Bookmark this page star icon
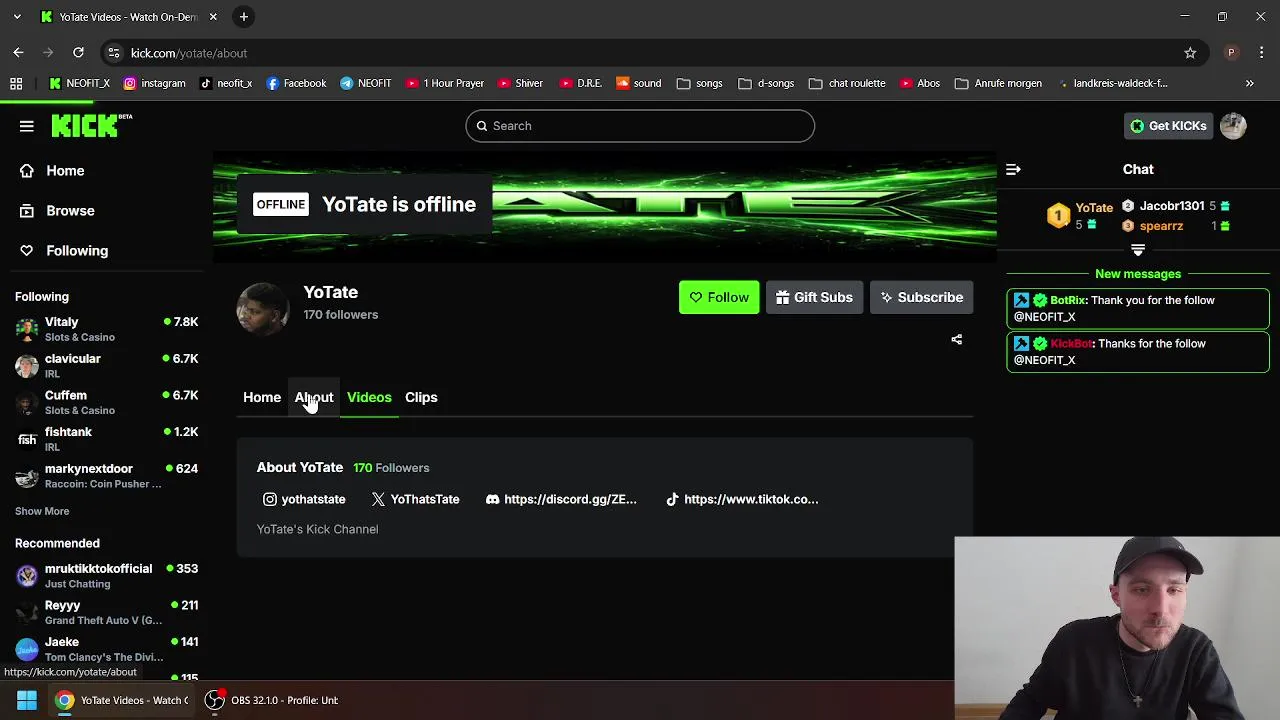This screenshot has height=720, width=1280. click(1190, 53)
